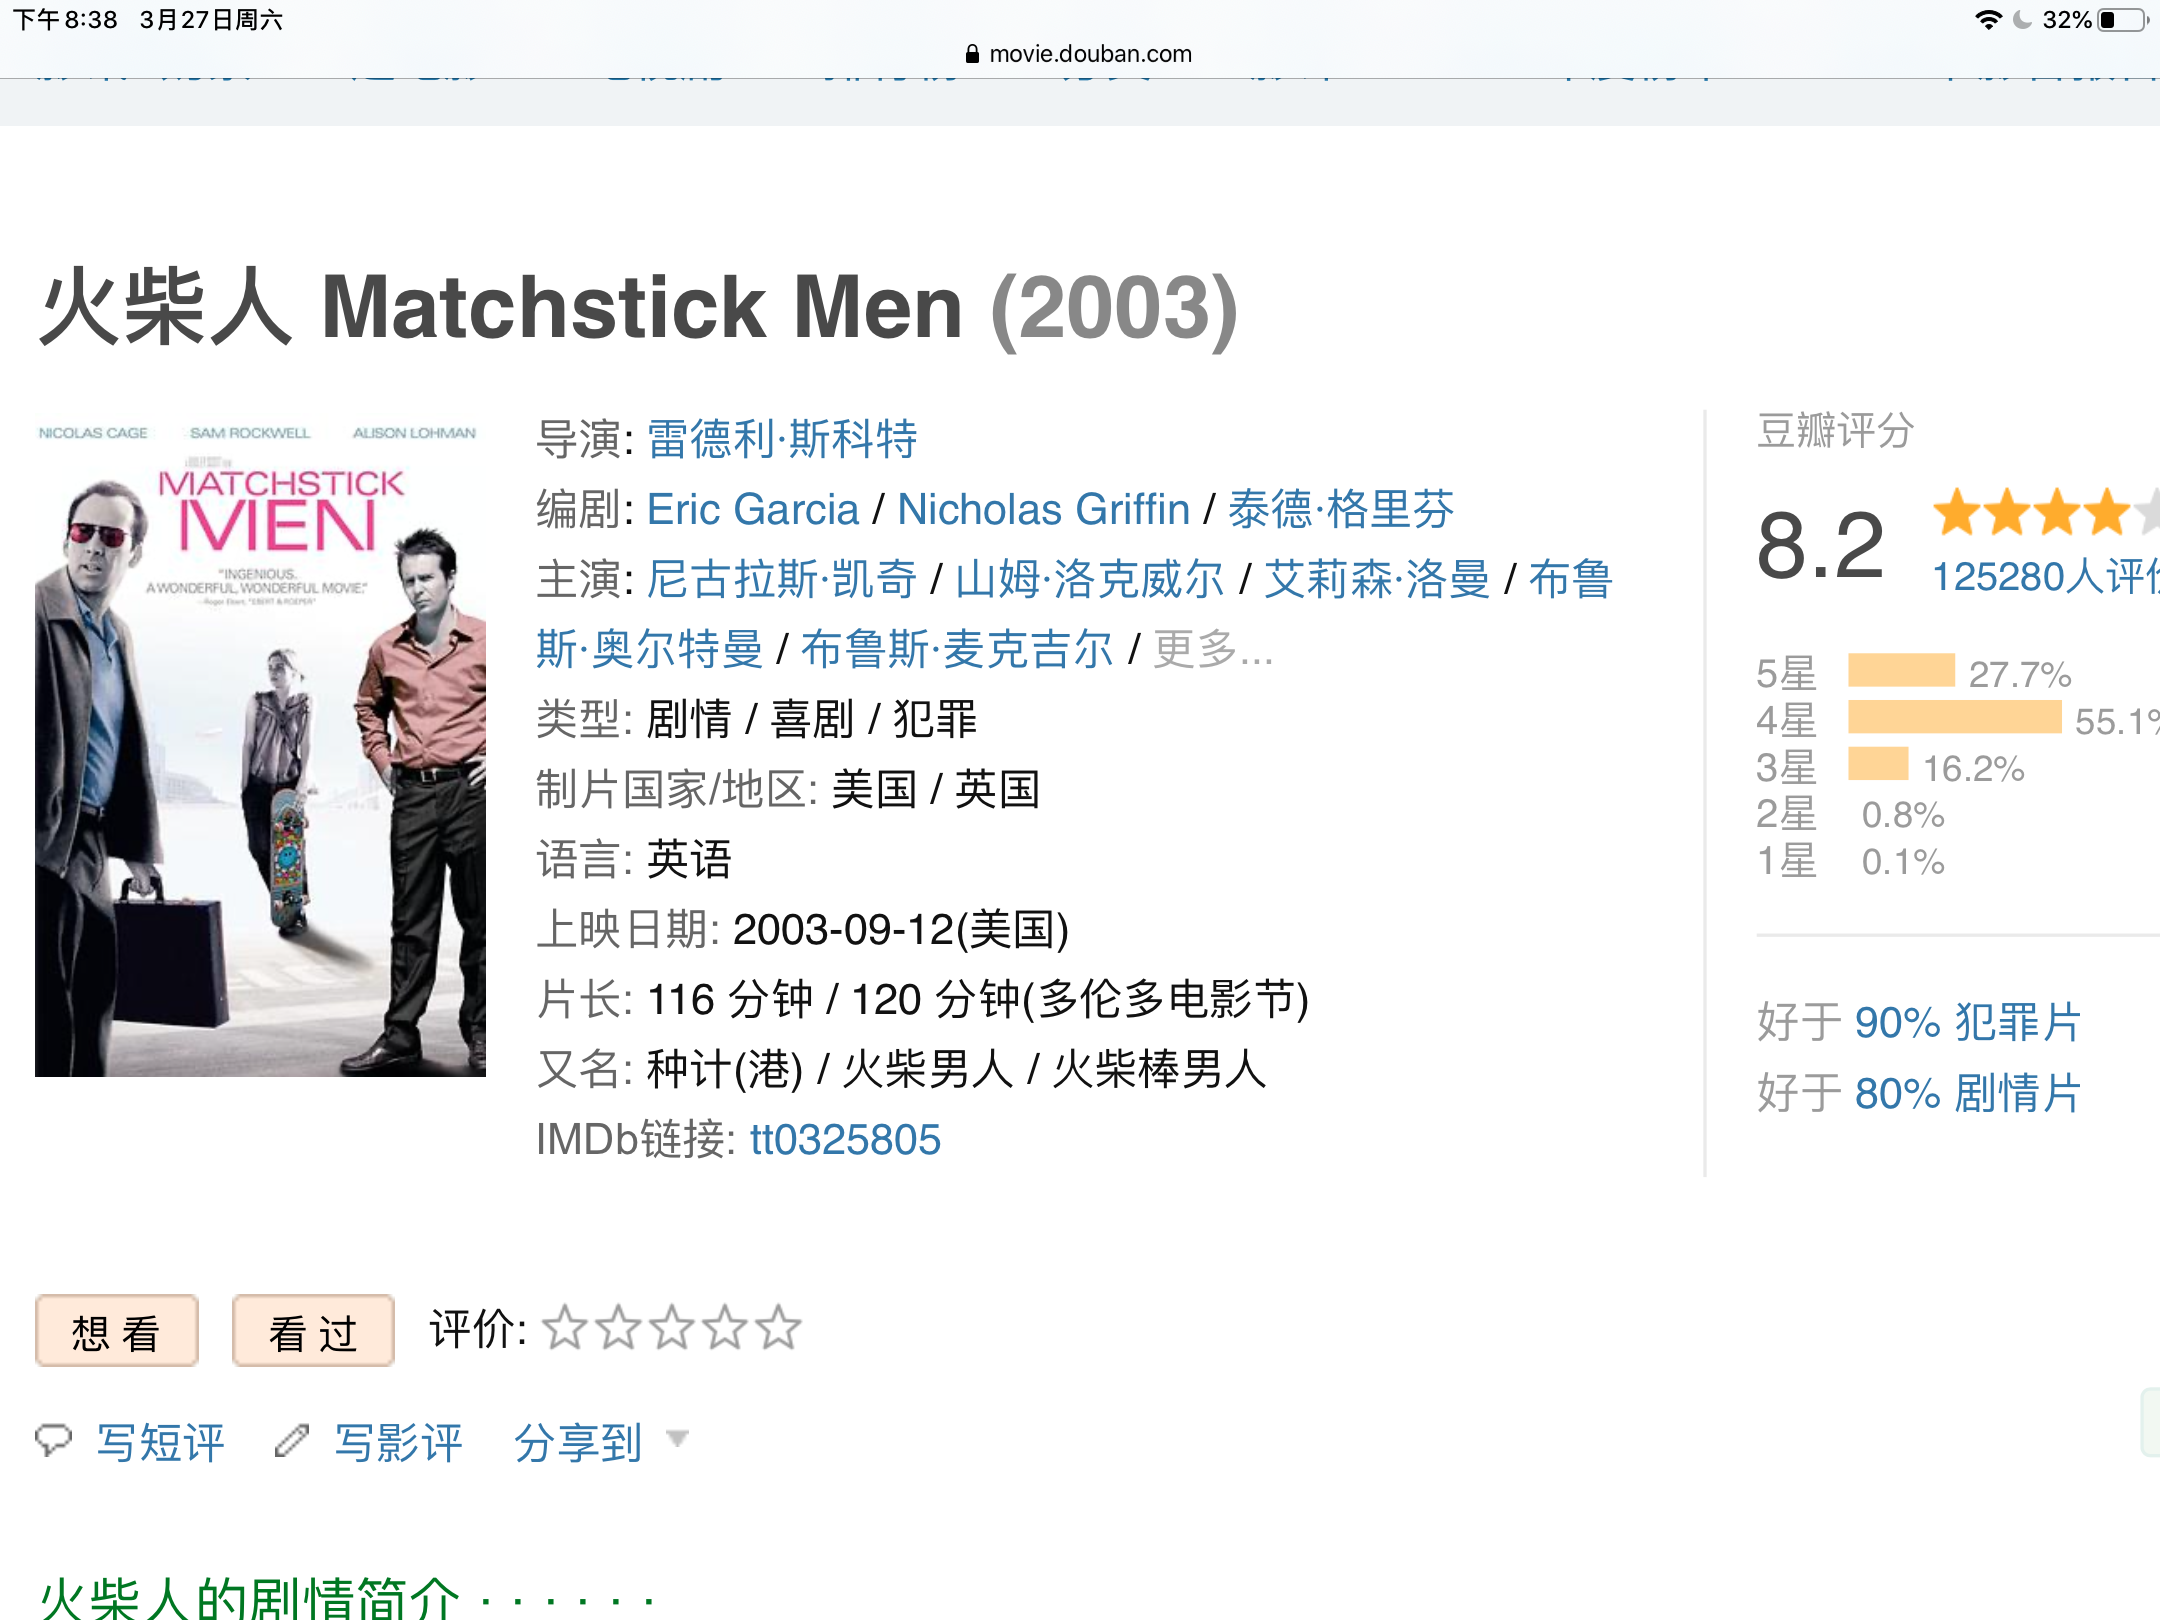Tap the speech bubble icon beside 写短评
The image size is (2160, 1620).
tap(54, 1440)
